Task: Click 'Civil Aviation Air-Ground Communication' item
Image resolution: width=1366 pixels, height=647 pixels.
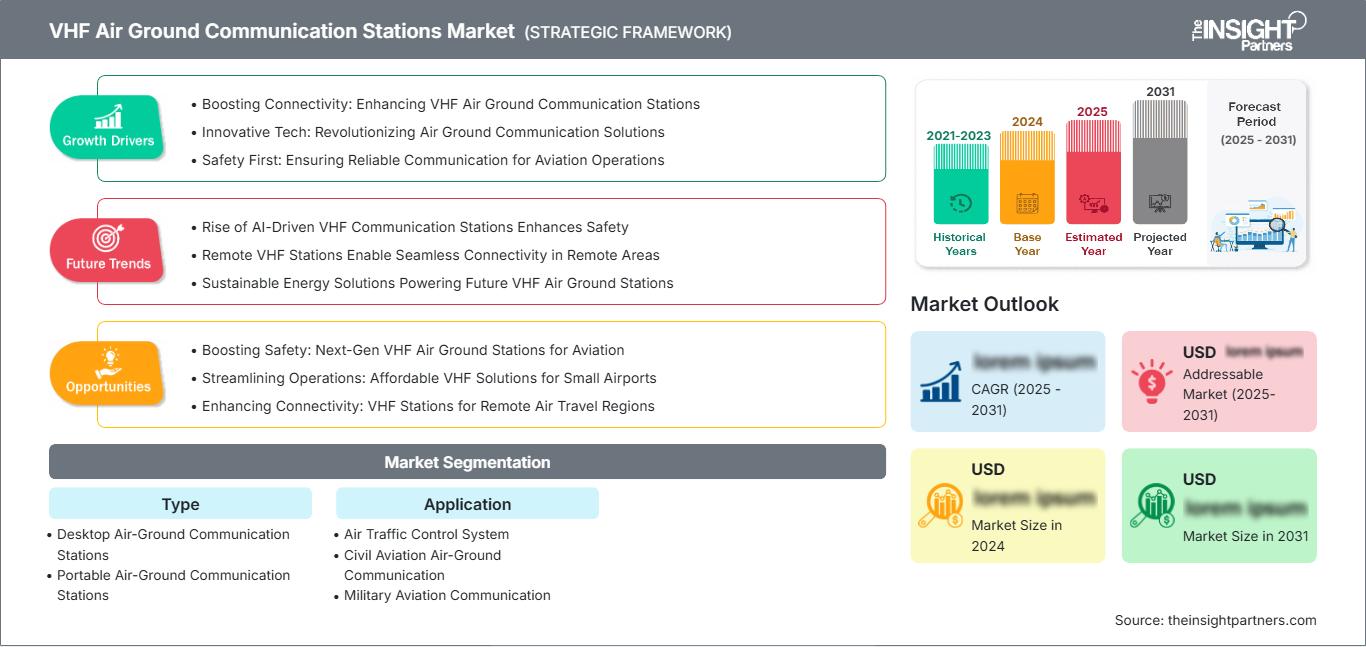Action: coord(422,565)
